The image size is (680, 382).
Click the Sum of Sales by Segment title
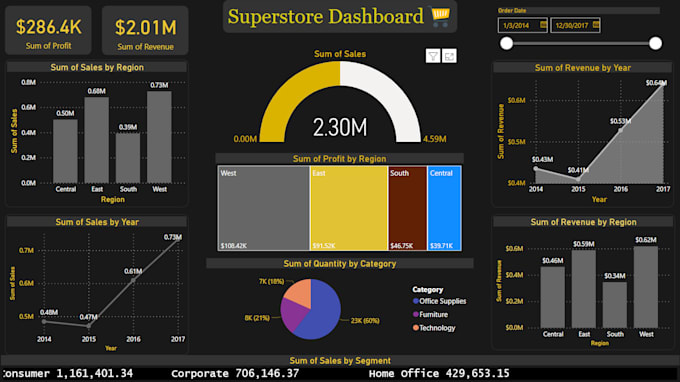(340, 361)
